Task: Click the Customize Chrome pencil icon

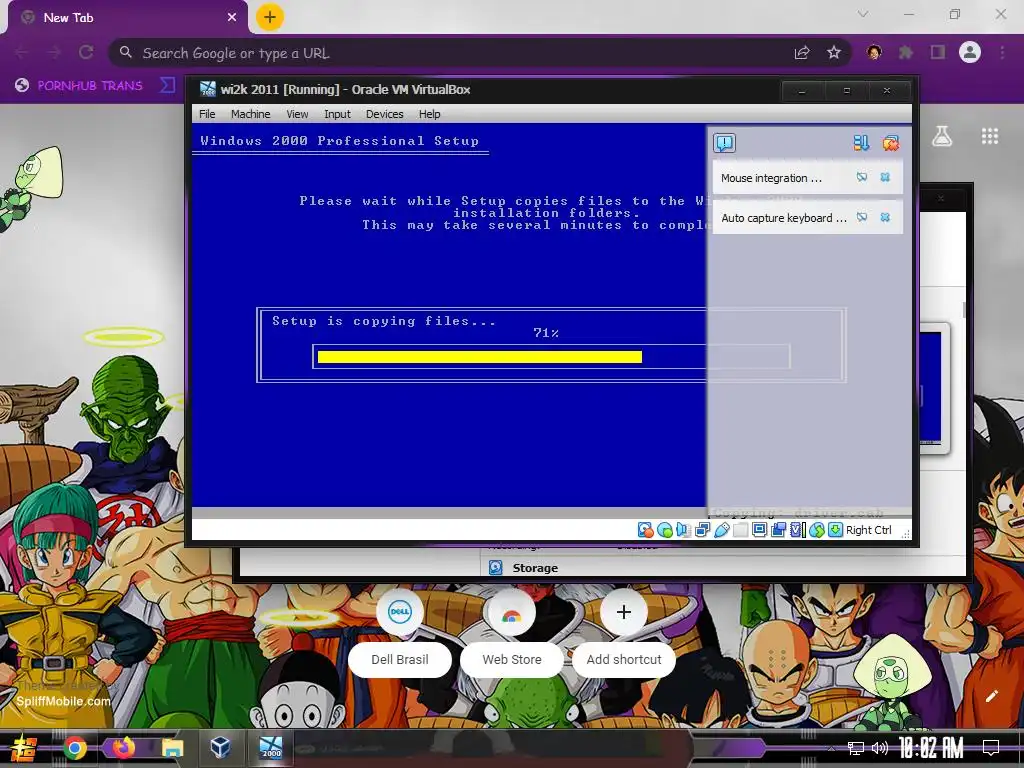Action: pyautogui.click(x=991, y=696)
